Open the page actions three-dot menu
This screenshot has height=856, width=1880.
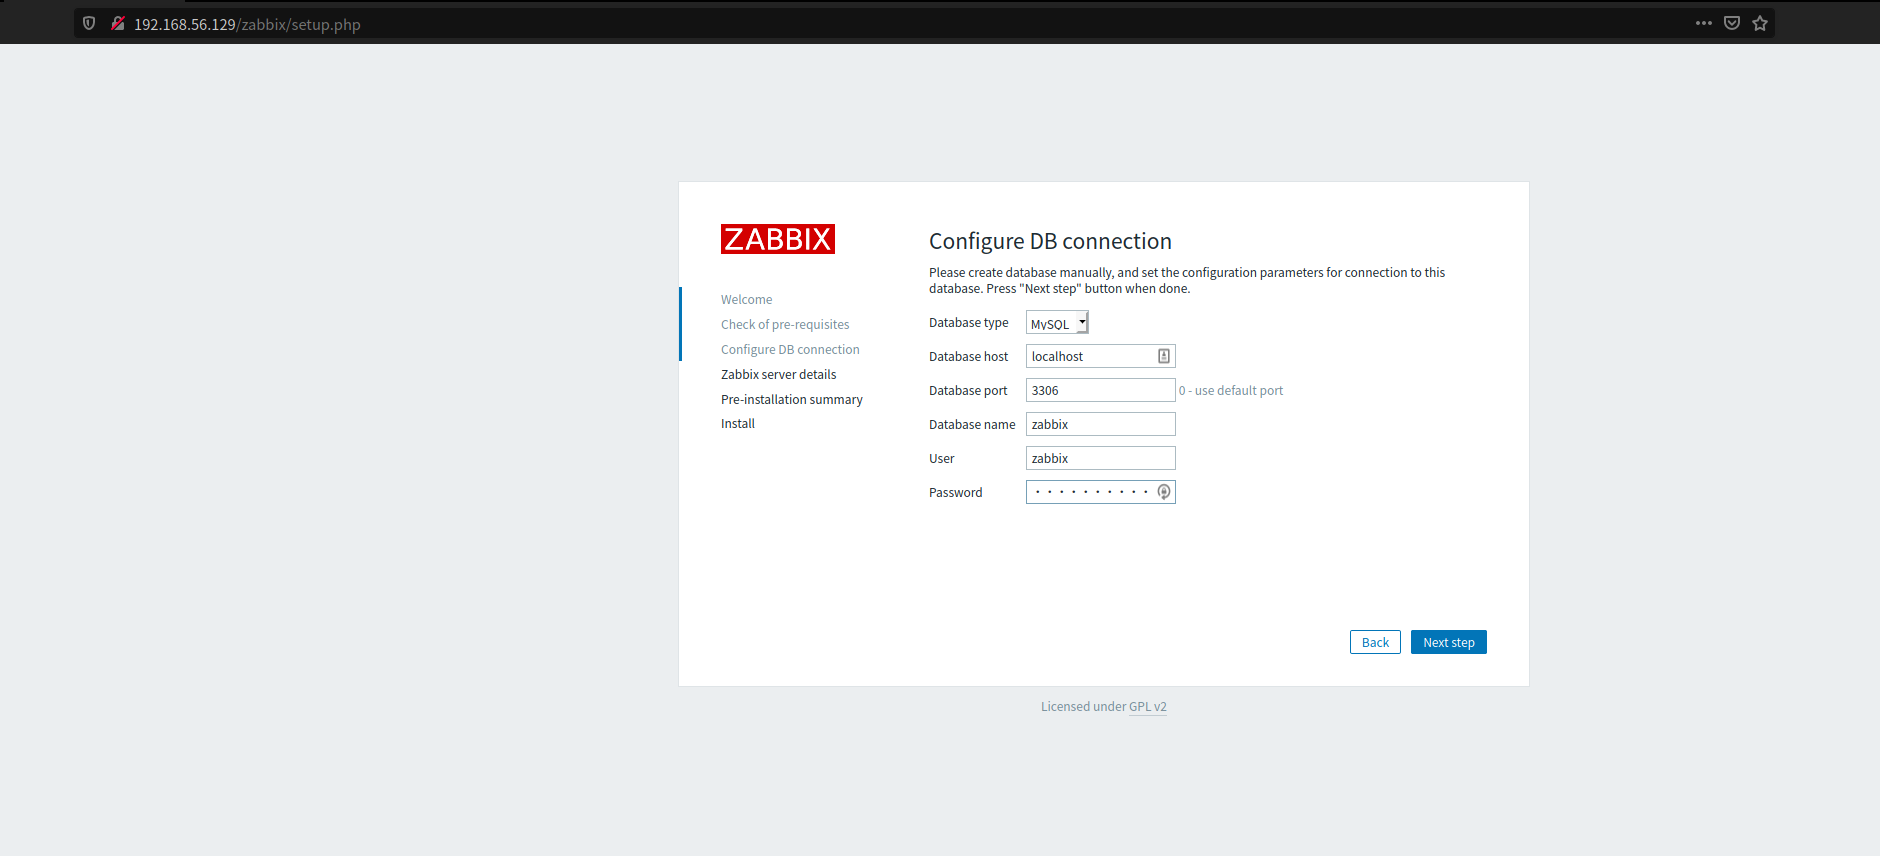(x=1704, y=23)
